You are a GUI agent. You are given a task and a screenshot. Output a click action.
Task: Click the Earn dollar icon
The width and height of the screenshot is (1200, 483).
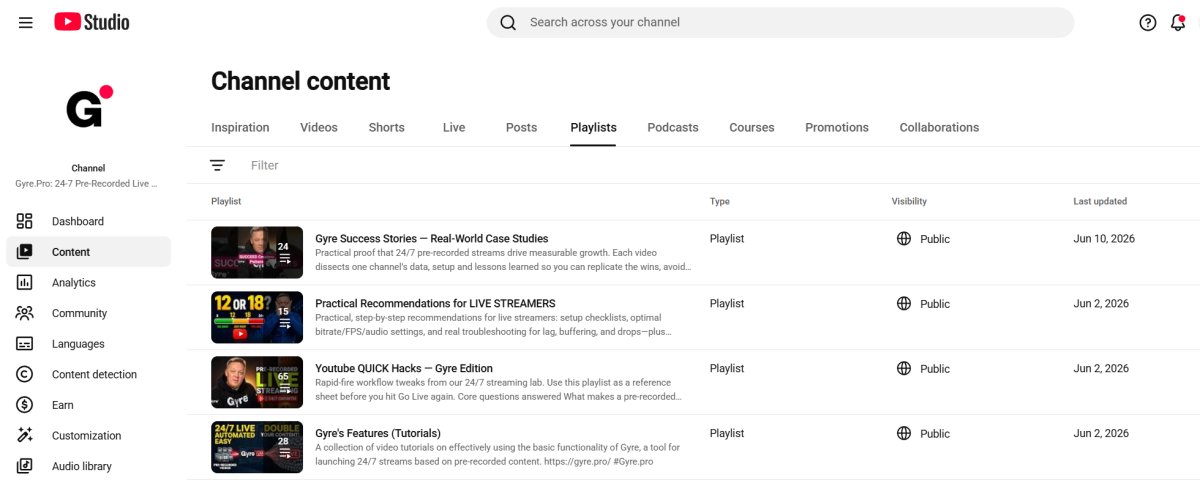(25, 405)
